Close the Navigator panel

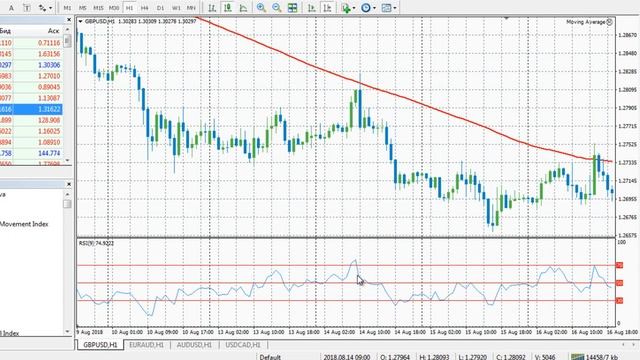[x=69, y=184]
